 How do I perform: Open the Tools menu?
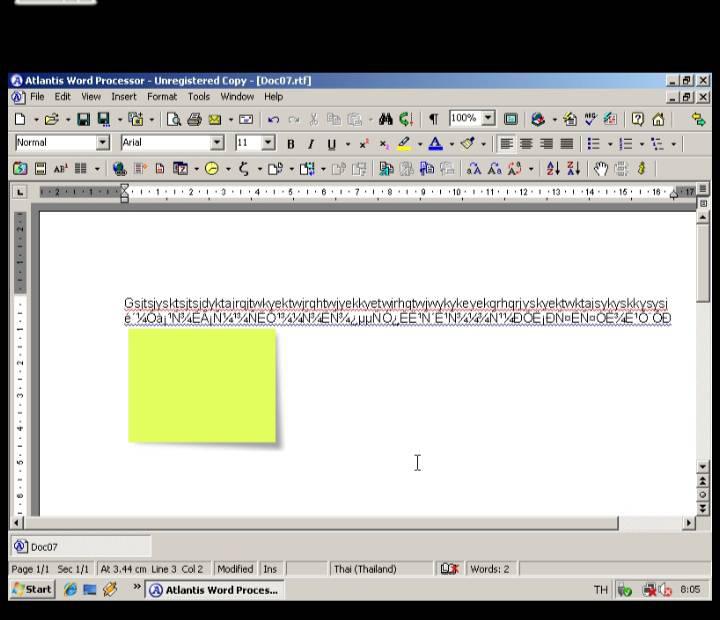pos(199,97)
